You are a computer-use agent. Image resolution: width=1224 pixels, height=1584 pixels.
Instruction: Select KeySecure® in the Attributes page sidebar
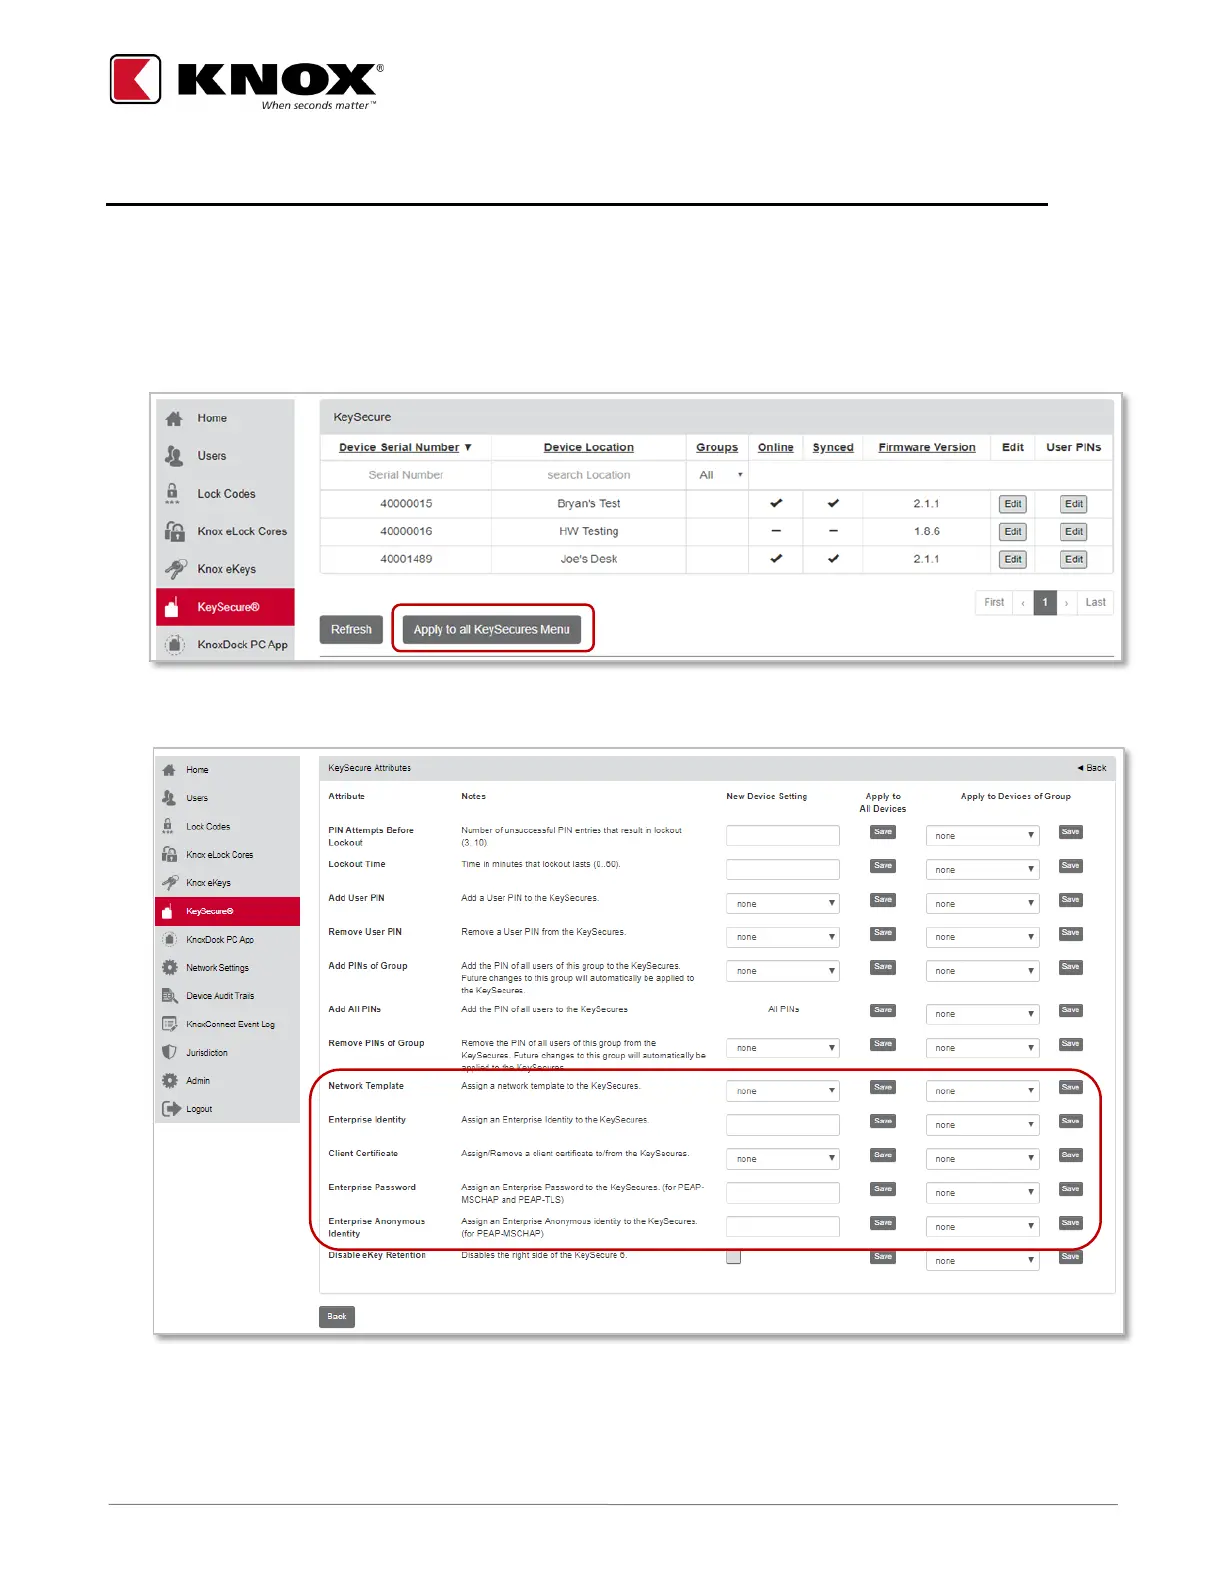[227, 911]
